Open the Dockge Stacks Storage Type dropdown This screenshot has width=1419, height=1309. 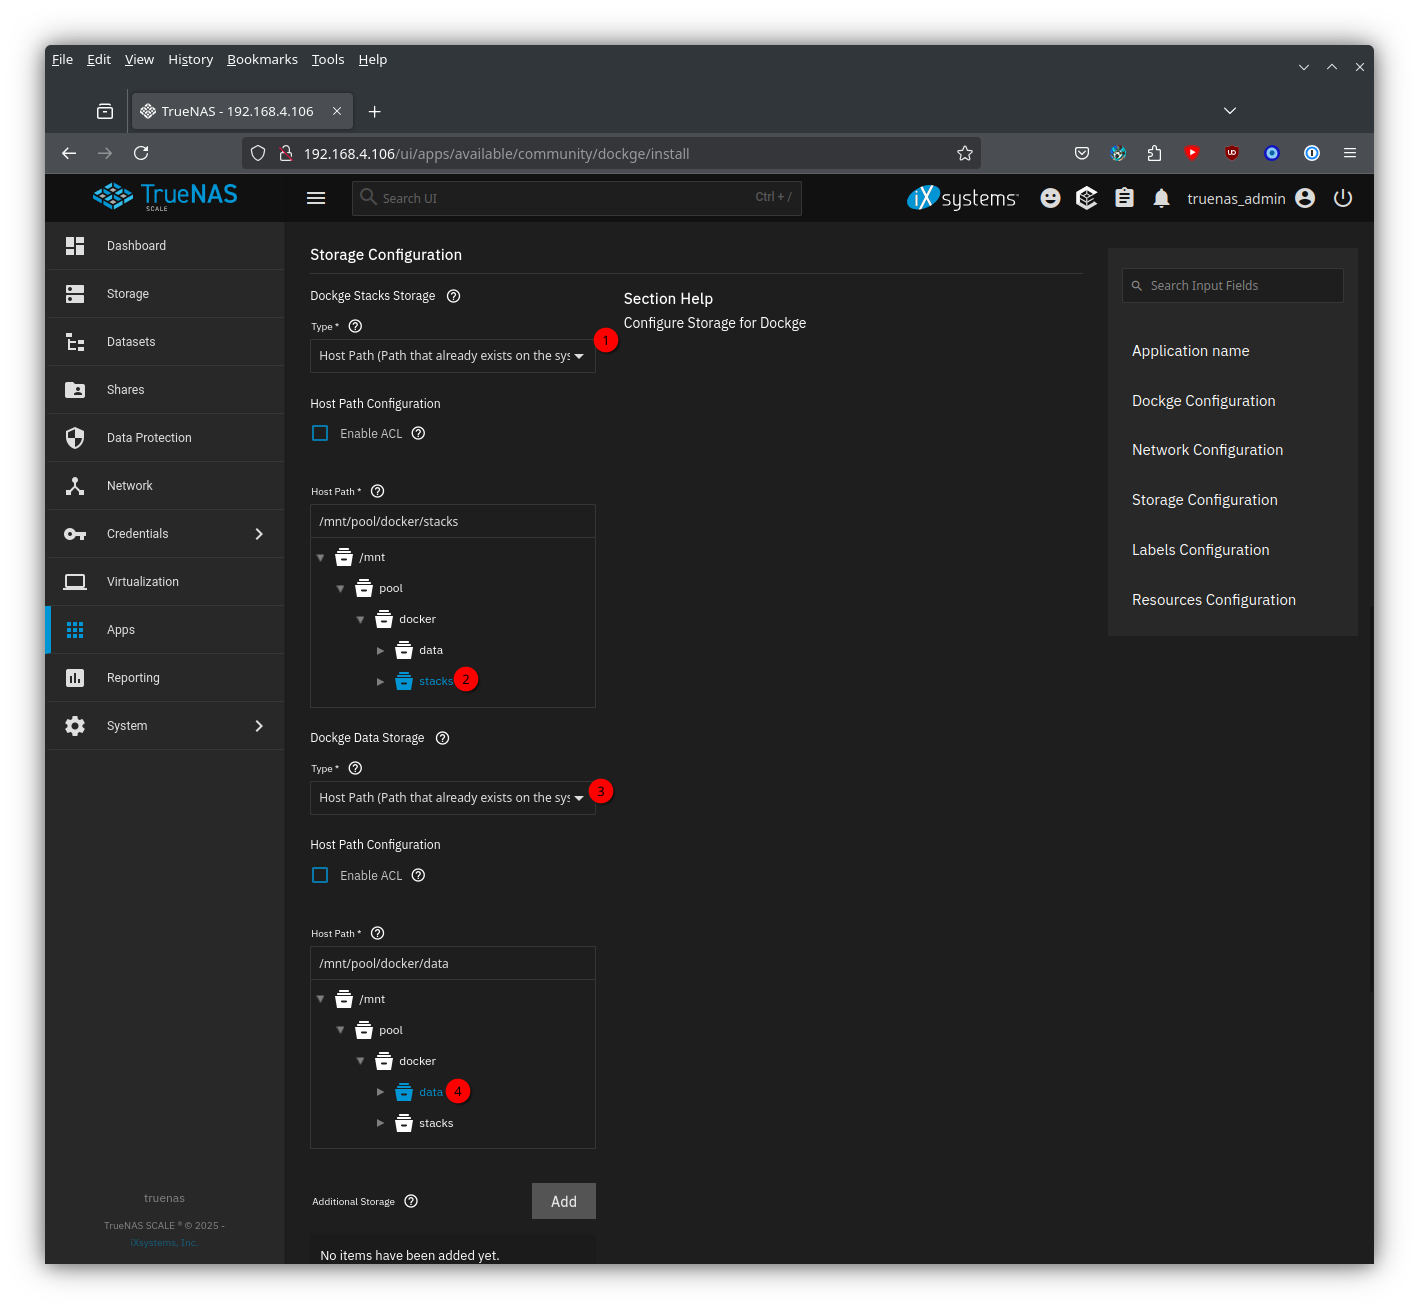click(x=452, y=356)
